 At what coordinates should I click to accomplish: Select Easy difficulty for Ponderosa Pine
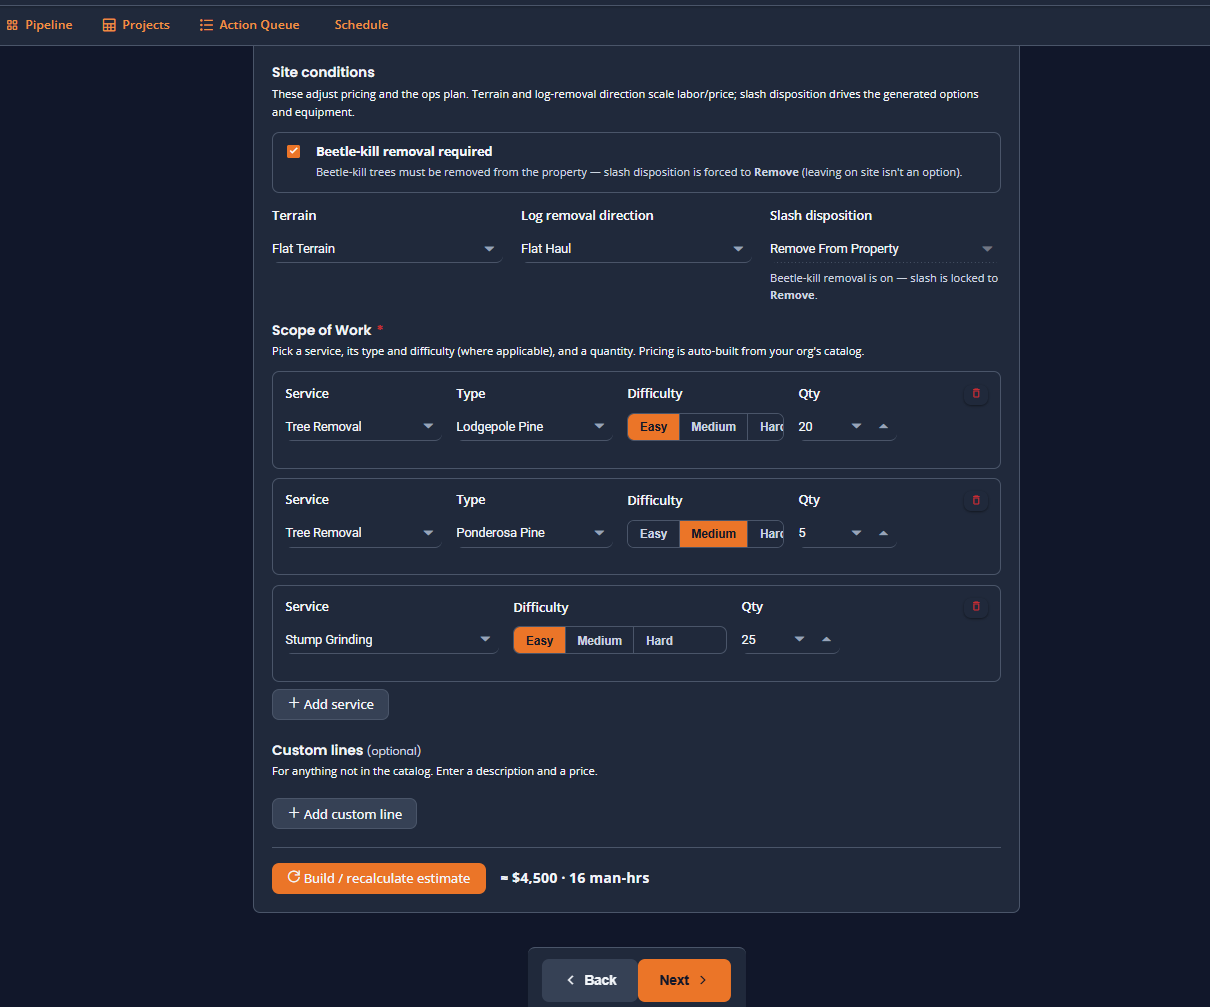654,534
